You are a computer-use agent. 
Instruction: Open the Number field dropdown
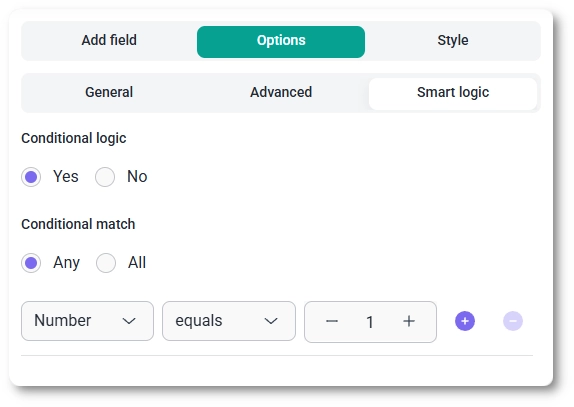coord(87,321)
